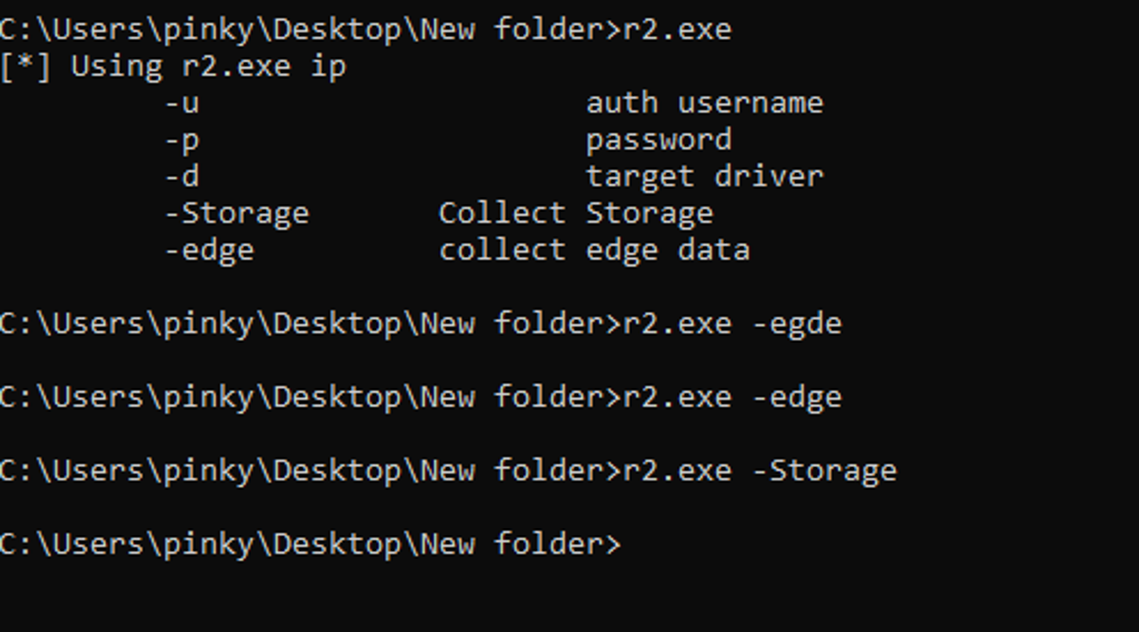Click the executed "r2.exe -edge" command
Viewport: 1140px width, 635px height.
(x=732, y=397)
